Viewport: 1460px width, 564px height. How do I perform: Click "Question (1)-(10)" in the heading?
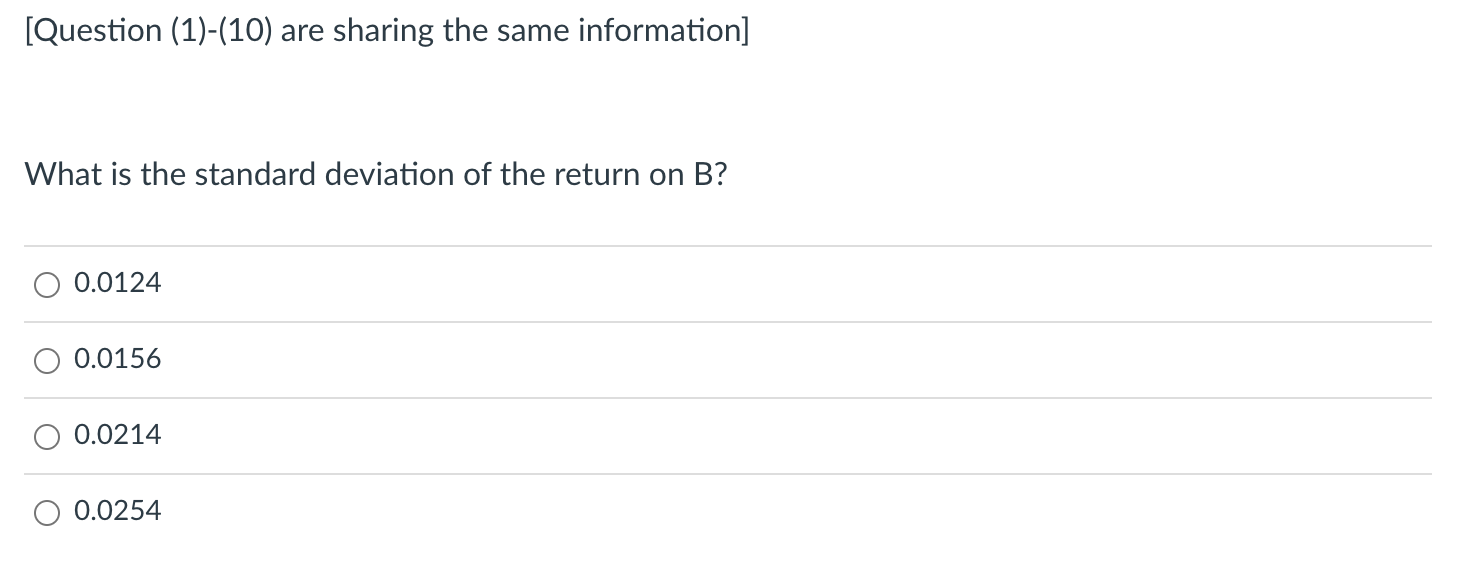(x=148, y=32)
